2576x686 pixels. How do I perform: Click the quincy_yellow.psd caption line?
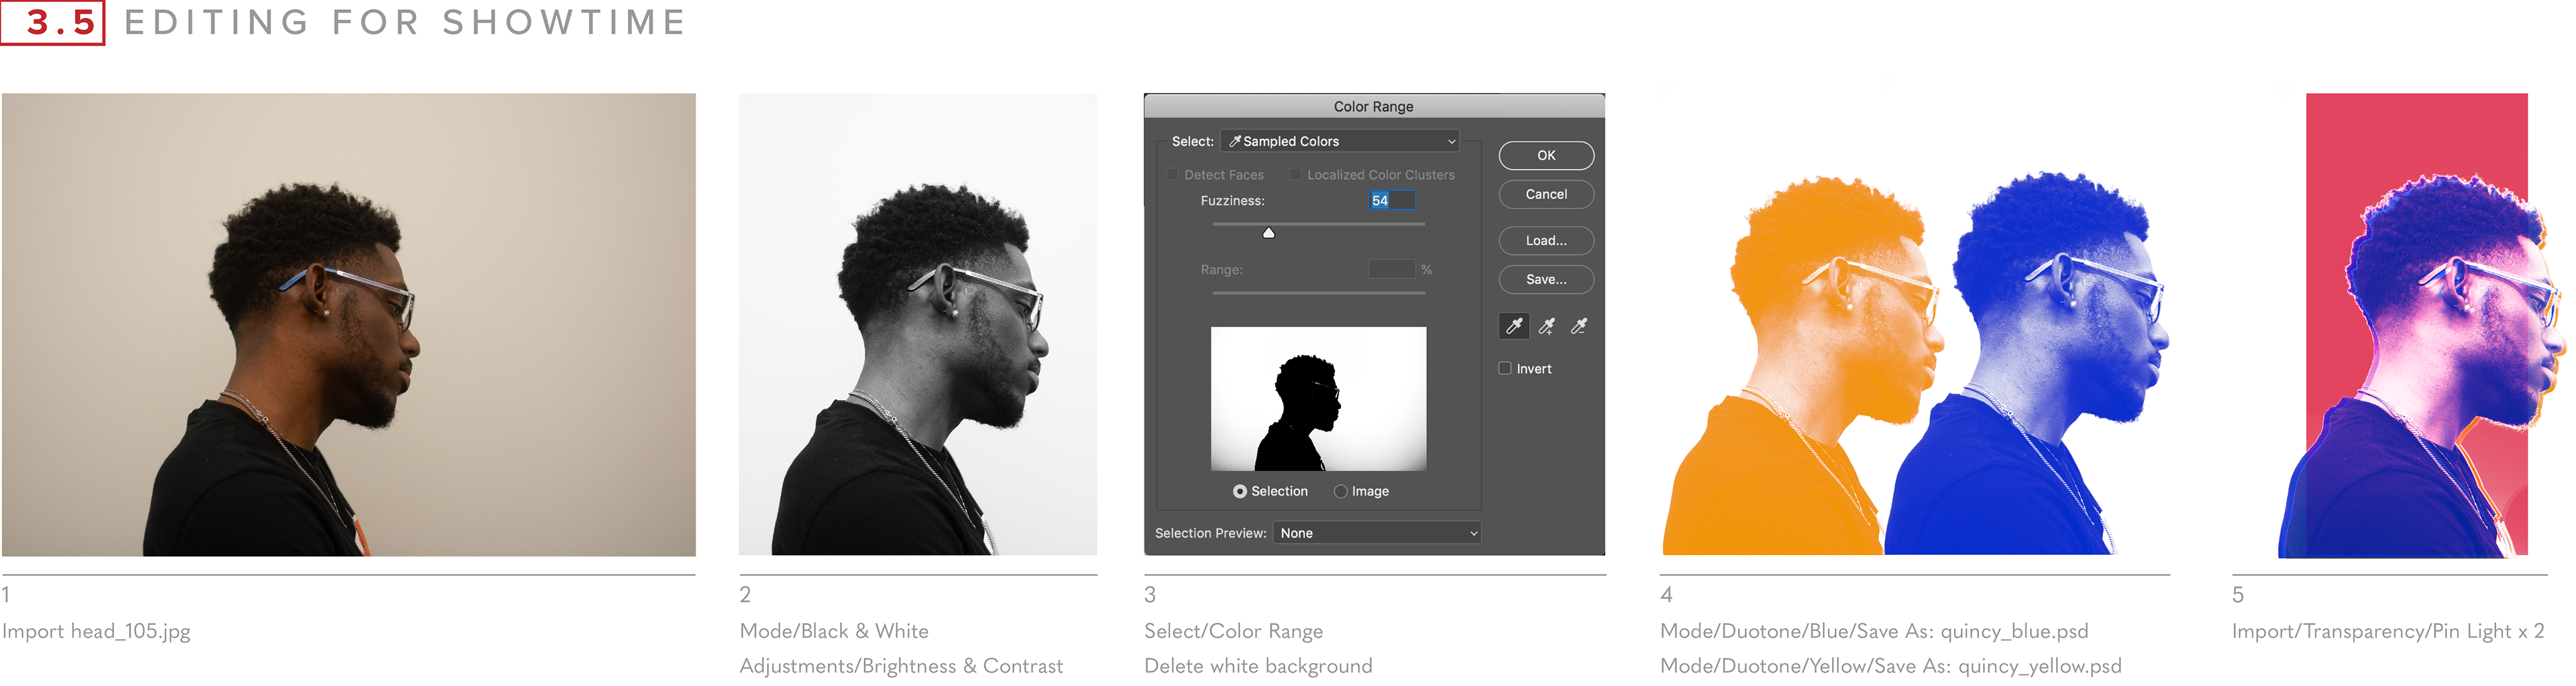point(1890,666)
